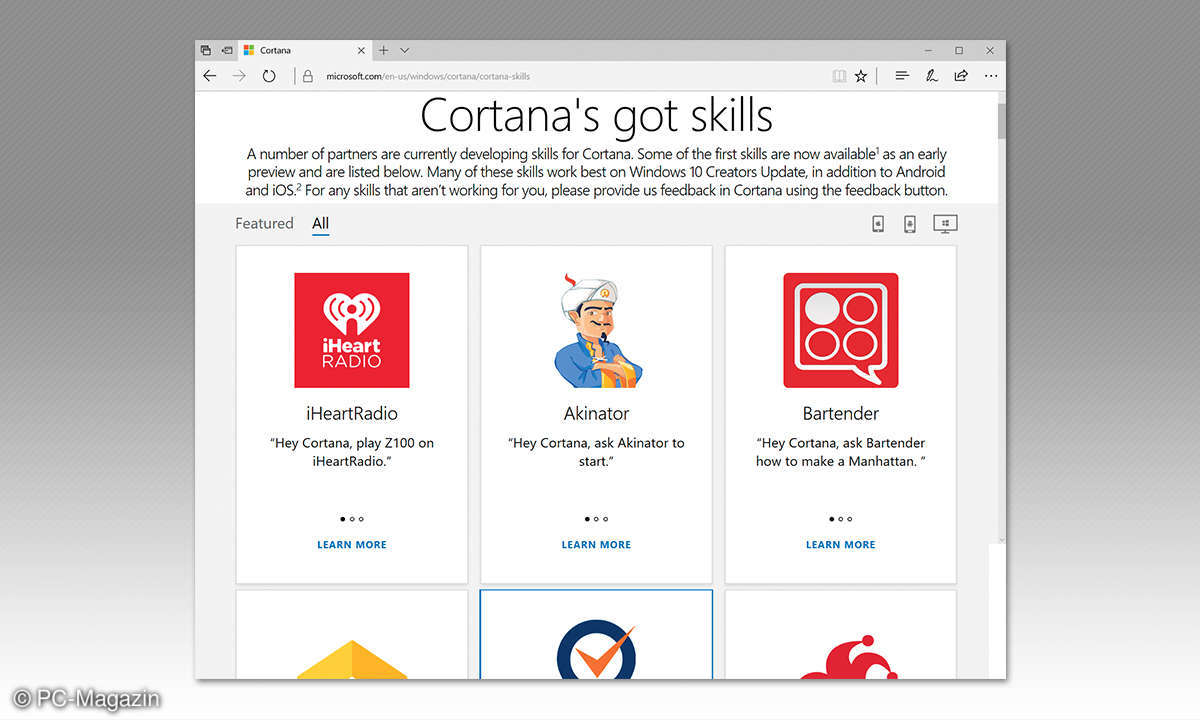This screenshot has height=720, width=1200.
Task: Open tabs you've set aside icon
Action: [x=206, y=50]
